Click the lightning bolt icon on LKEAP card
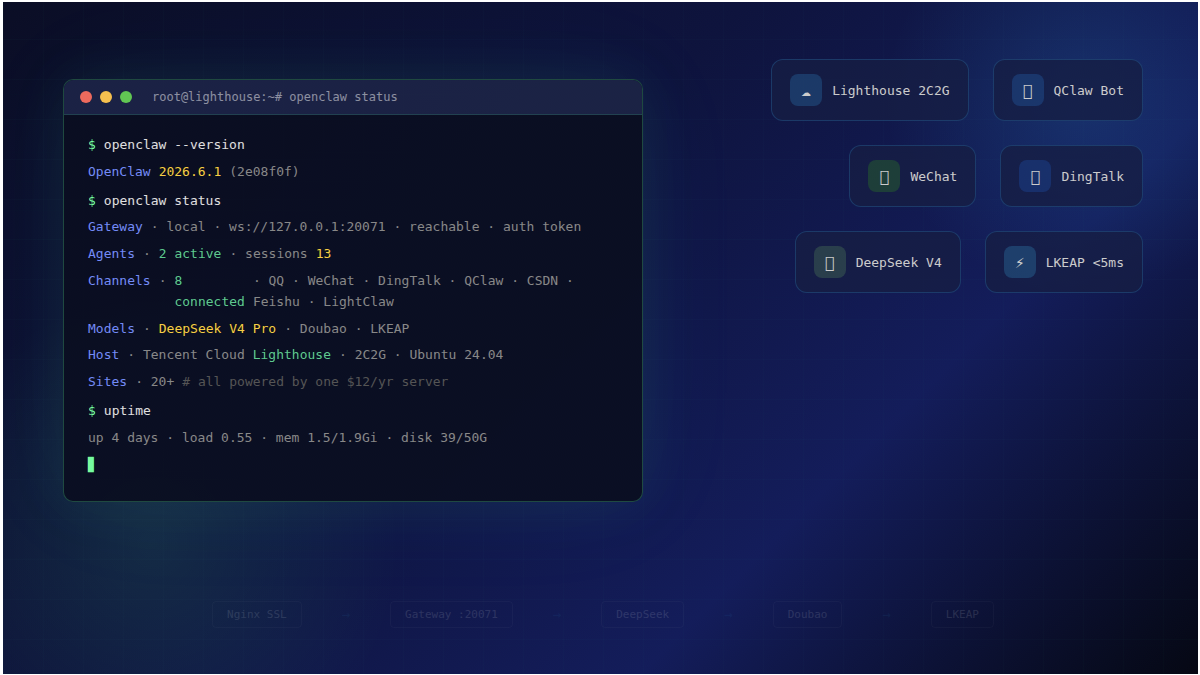Screen dimensions: 1200x675 coord(1020,262)
